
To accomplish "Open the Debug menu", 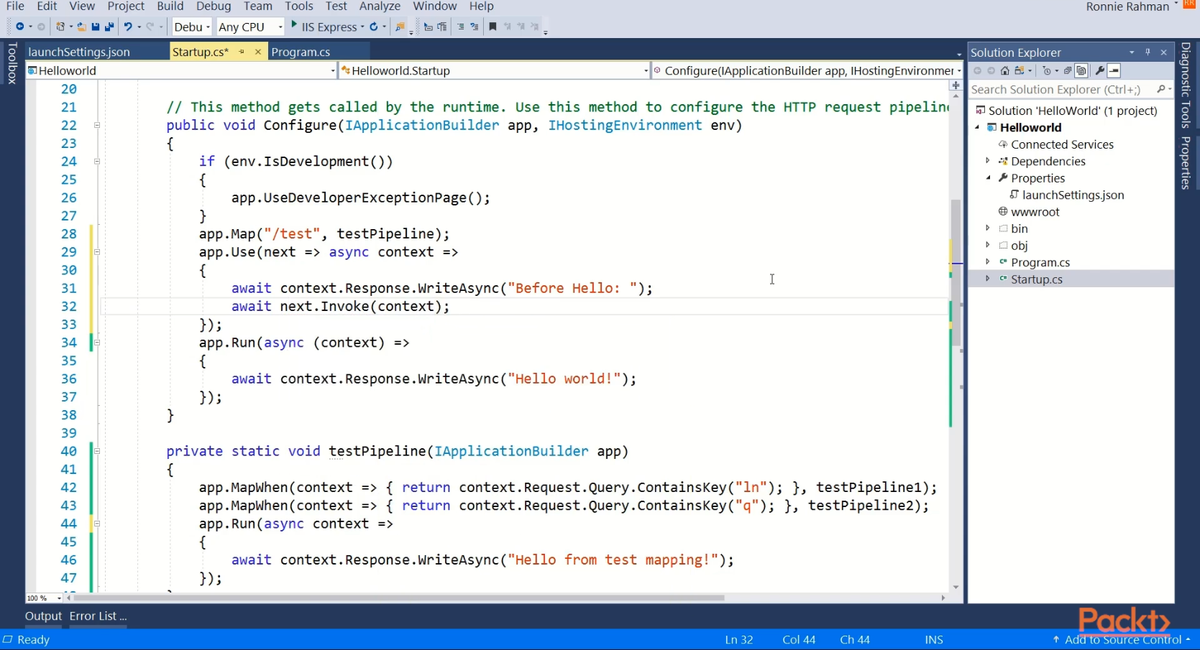I will (x=214, y=6).
